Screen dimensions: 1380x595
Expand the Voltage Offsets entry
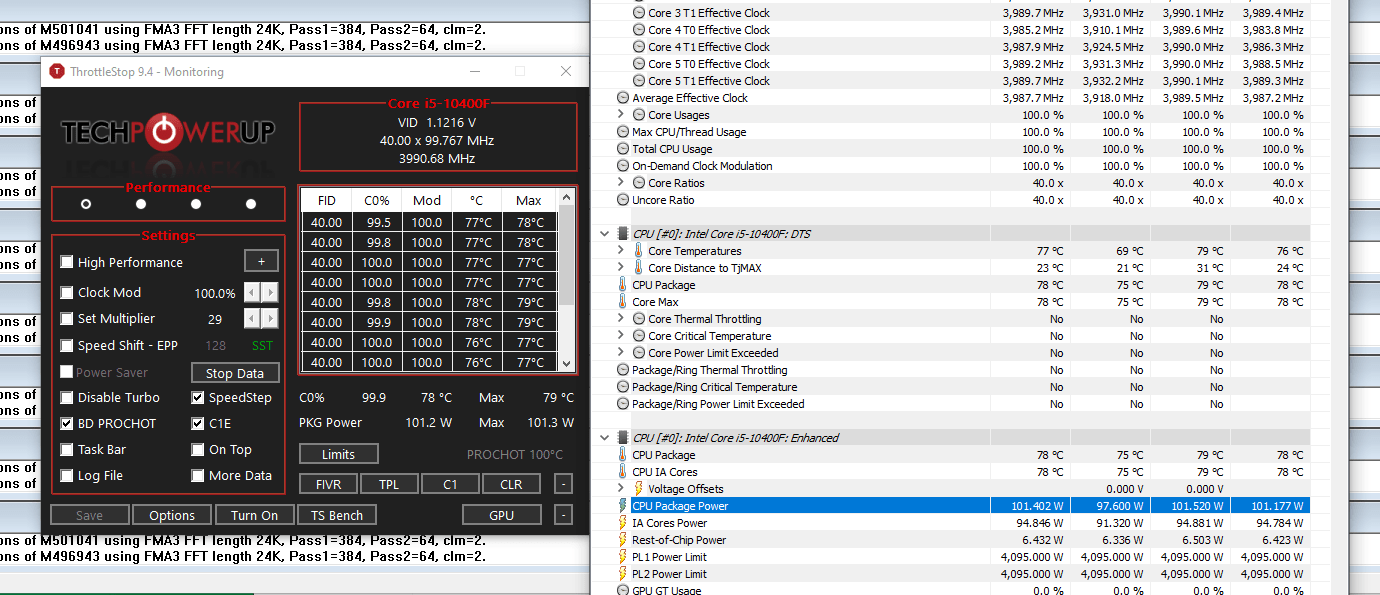click(620, 488)
